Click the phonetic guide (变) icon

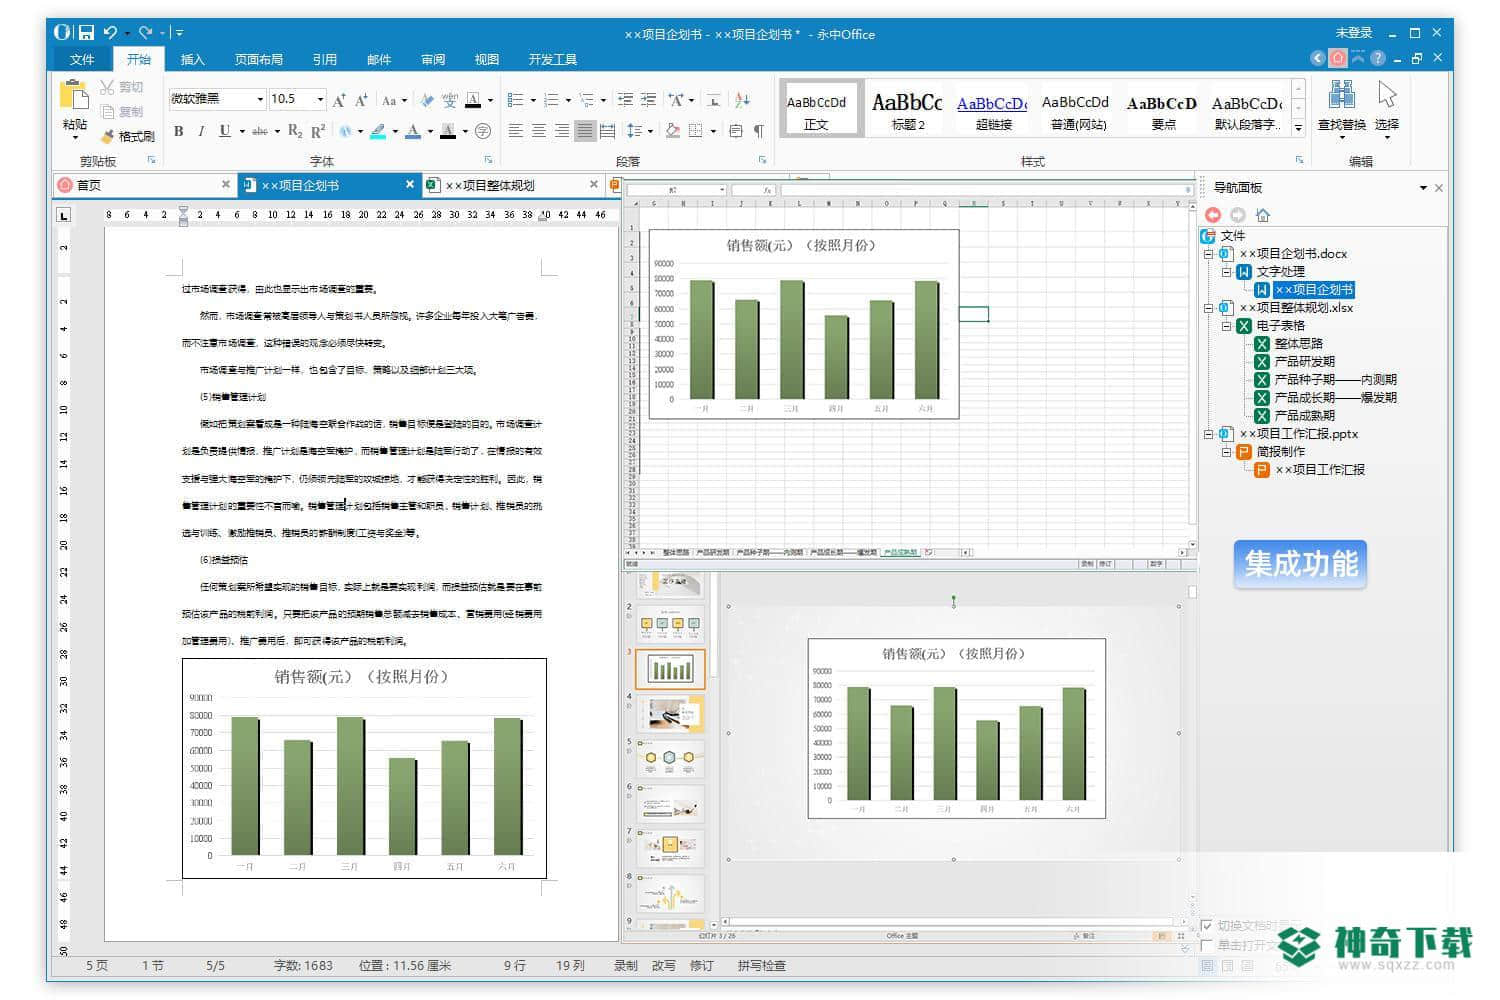(x=450, y=100)
